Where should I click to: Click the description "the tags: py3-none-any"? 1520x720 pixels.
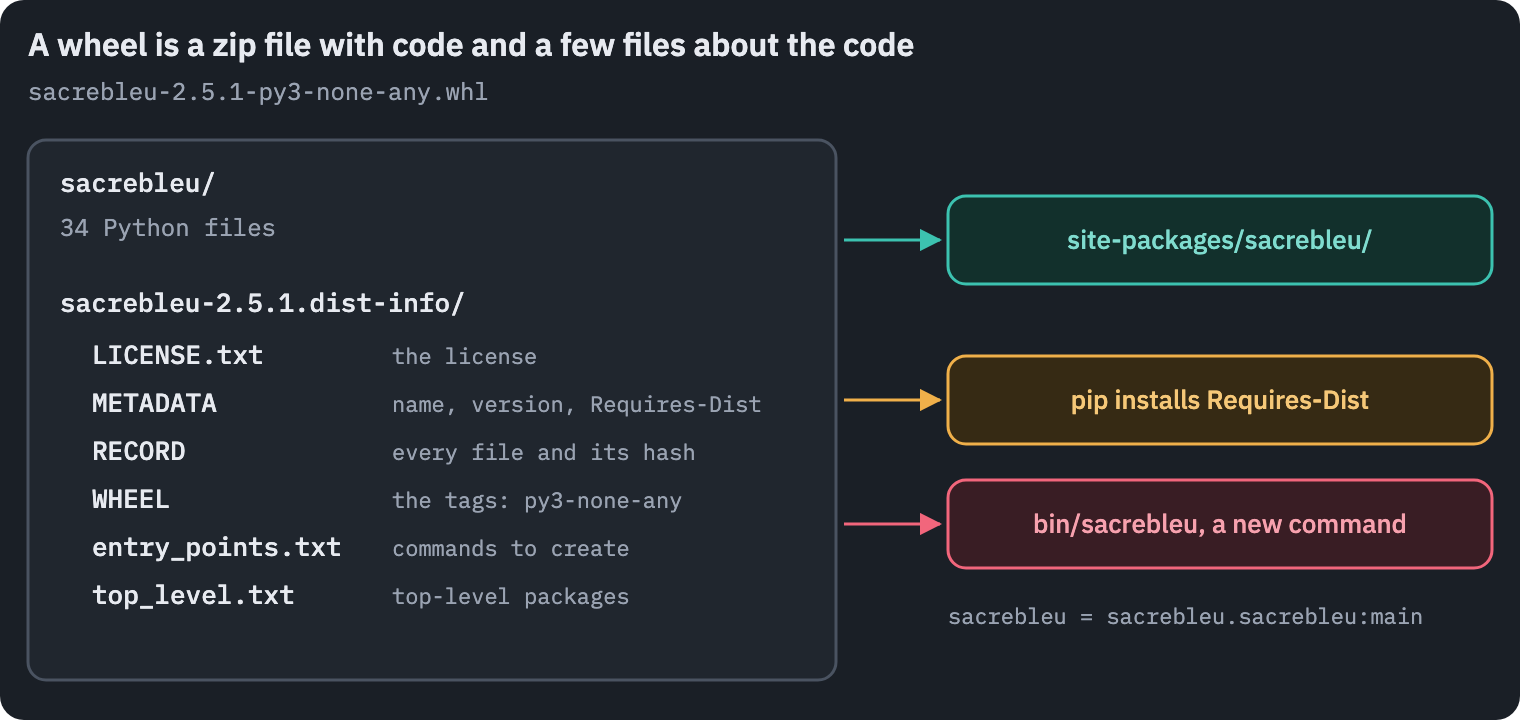[537, 501]
